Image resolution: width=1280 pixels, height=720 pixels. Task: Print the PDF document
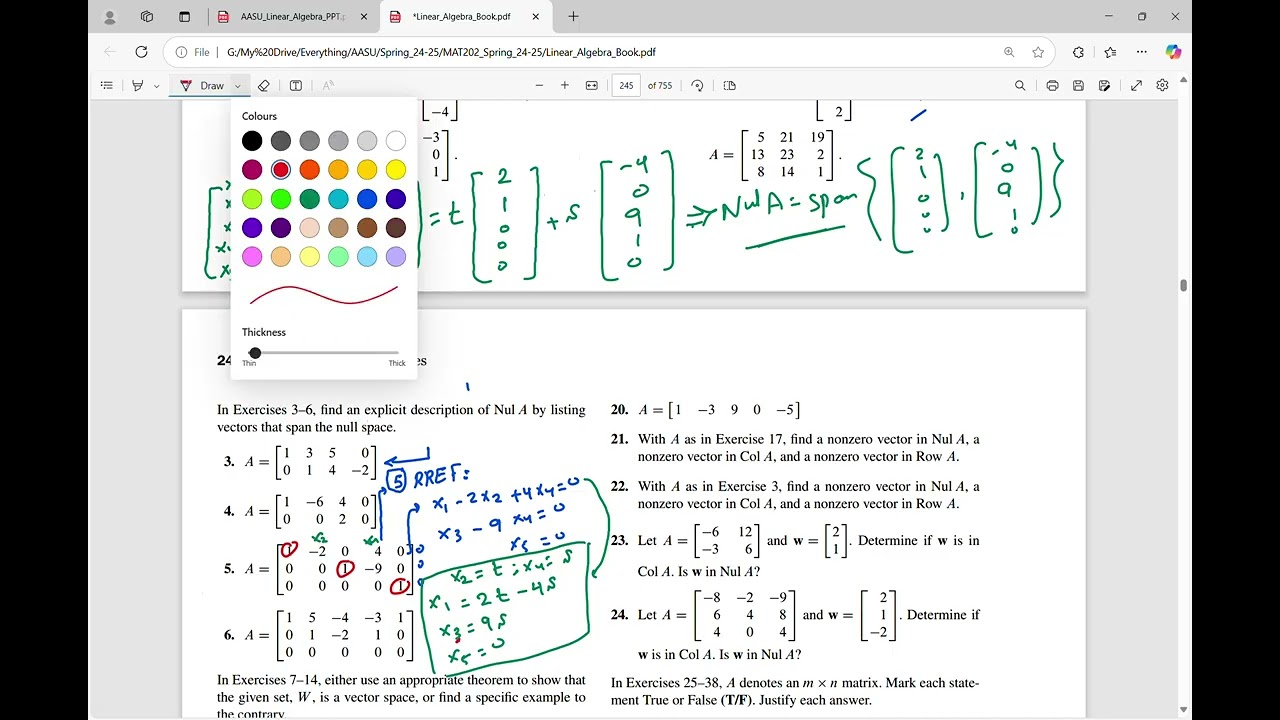click(x=1052, y=86)
